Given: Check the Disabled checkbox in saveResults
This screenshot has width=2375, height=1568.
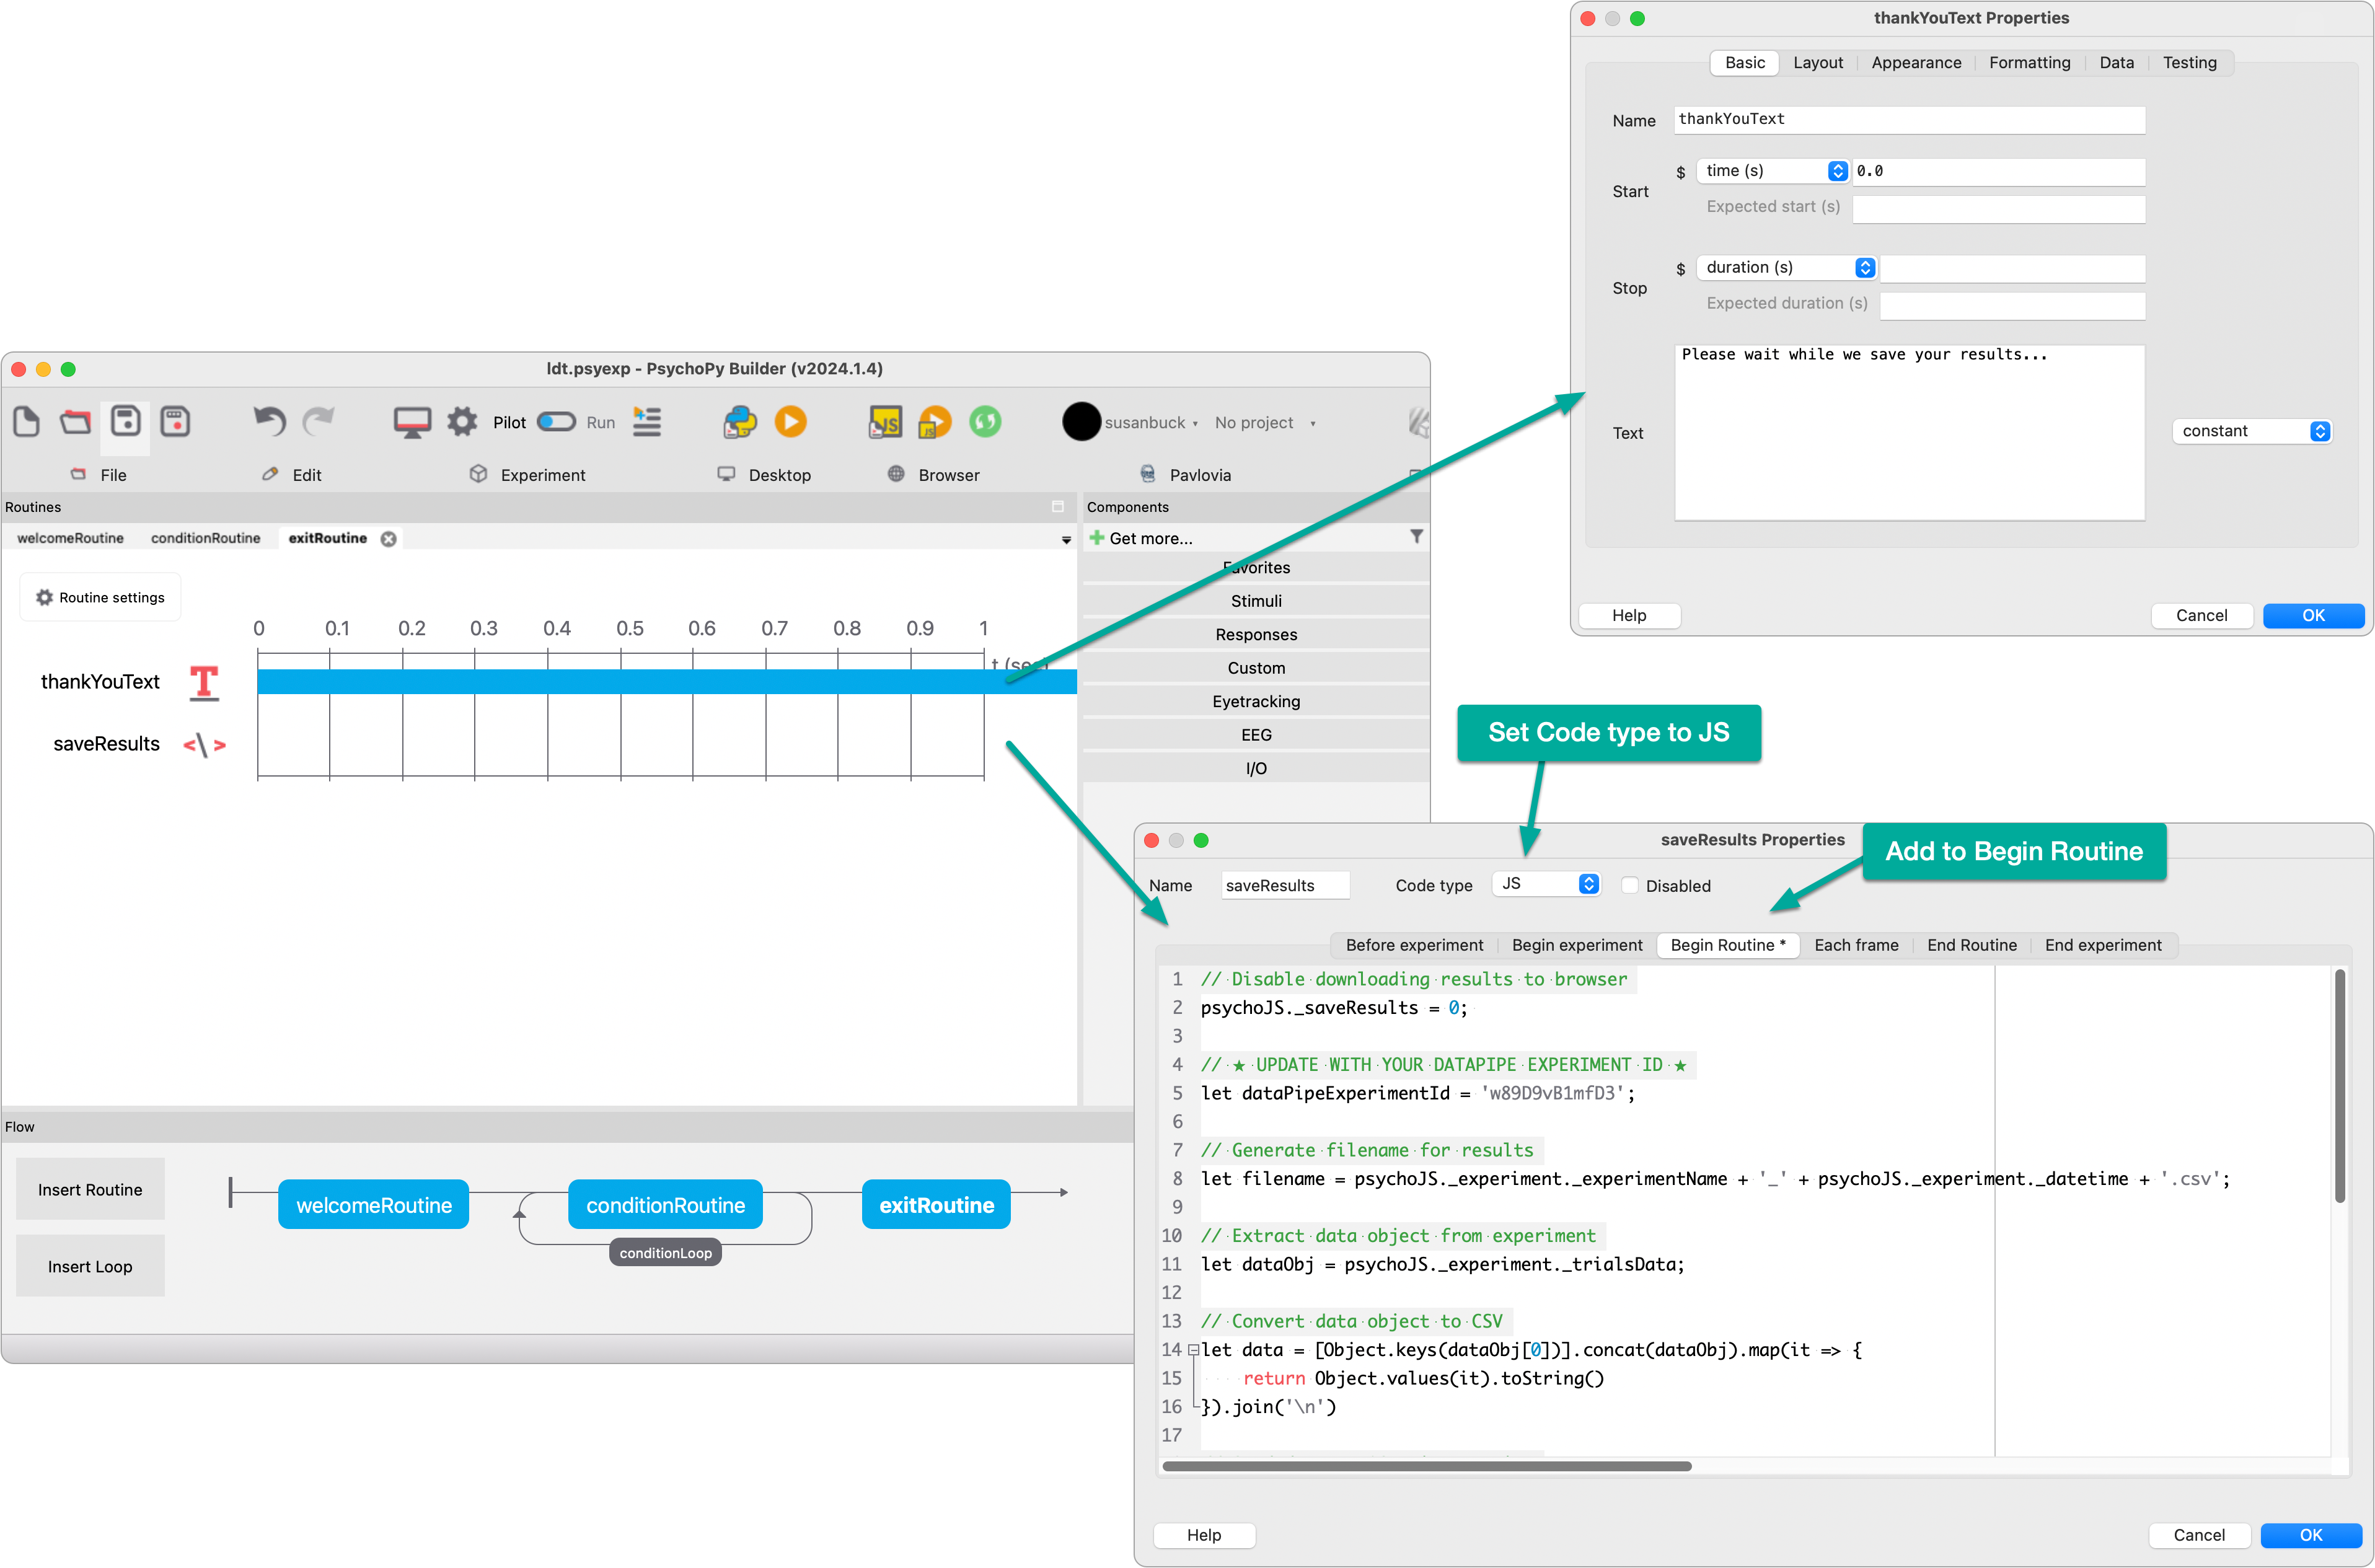Looking at the screenshot, I should click(x=1629, y=886).
